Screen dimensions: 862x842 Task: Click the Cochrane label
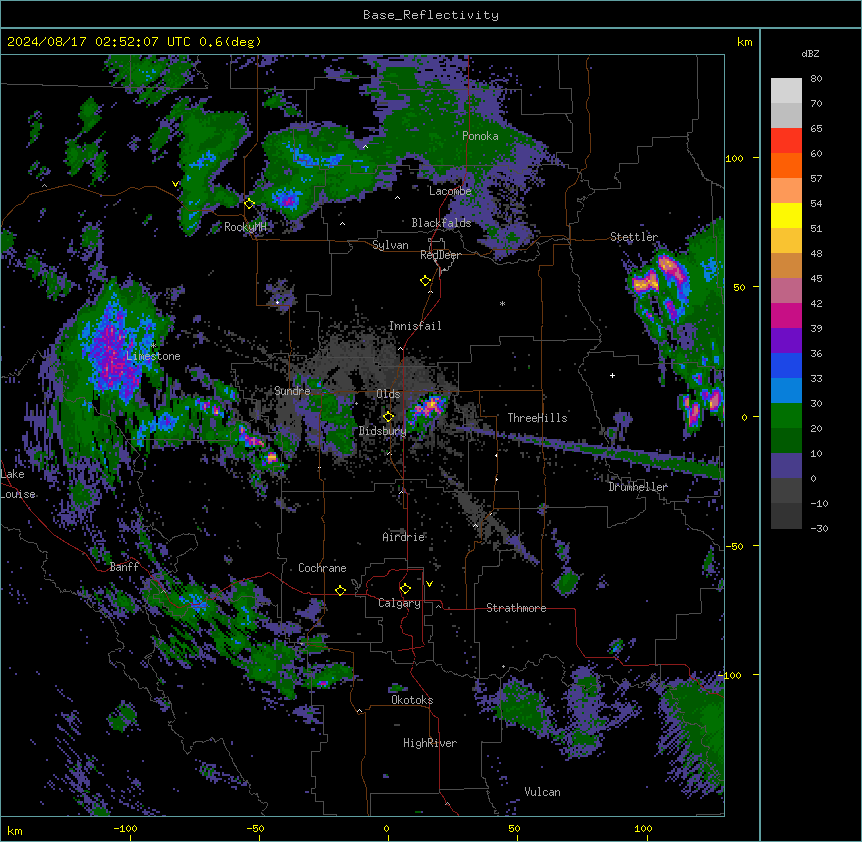pyautogui.click(x=322, y=568)
